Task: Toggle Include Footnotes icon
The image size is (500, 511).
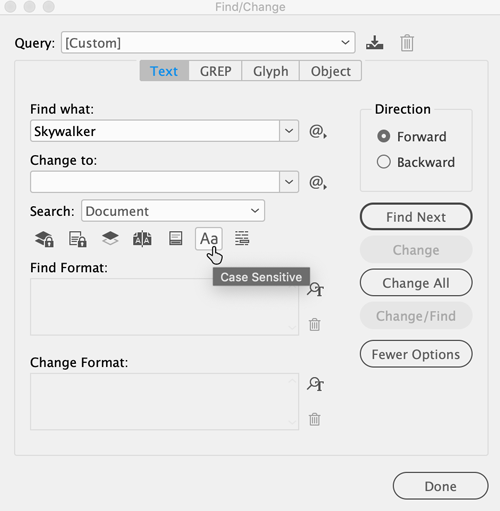Action: point(176,238)
